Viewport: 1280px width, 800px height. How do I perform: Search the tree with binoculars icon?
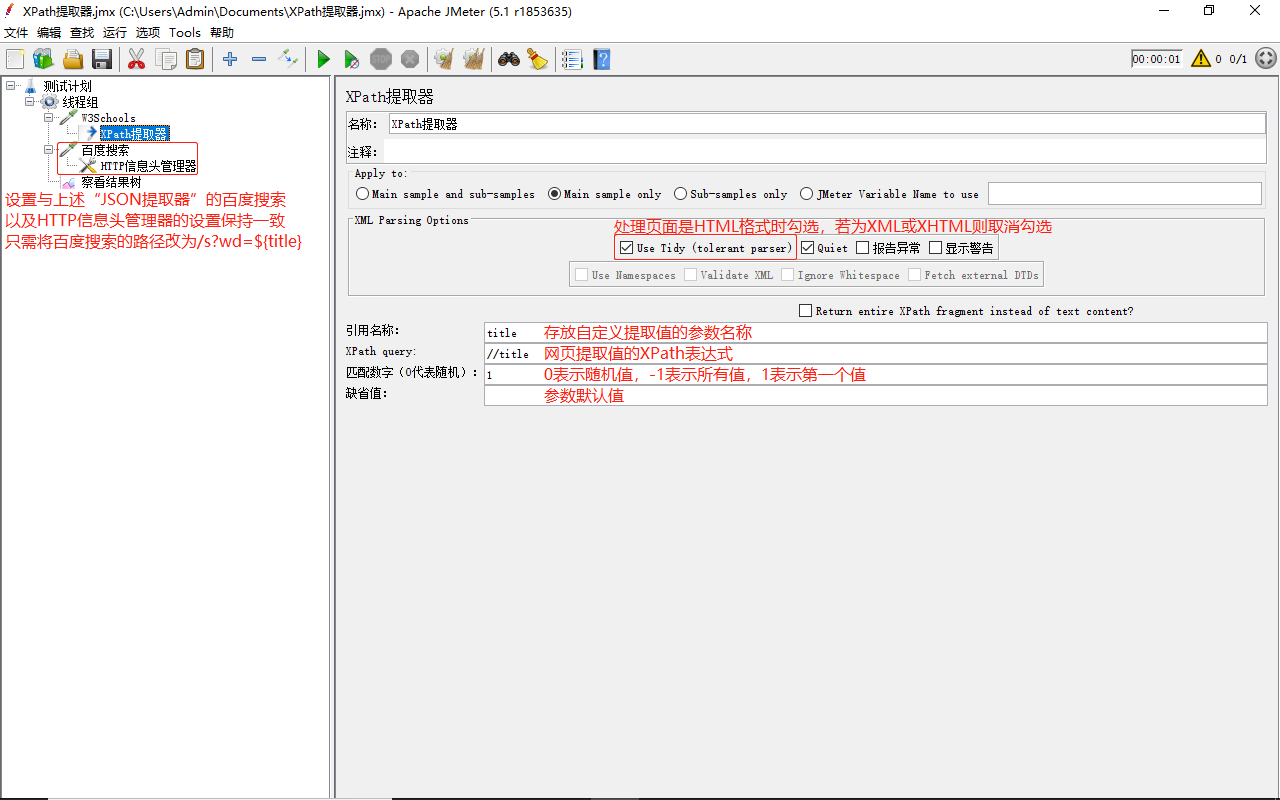coord(509,59)
